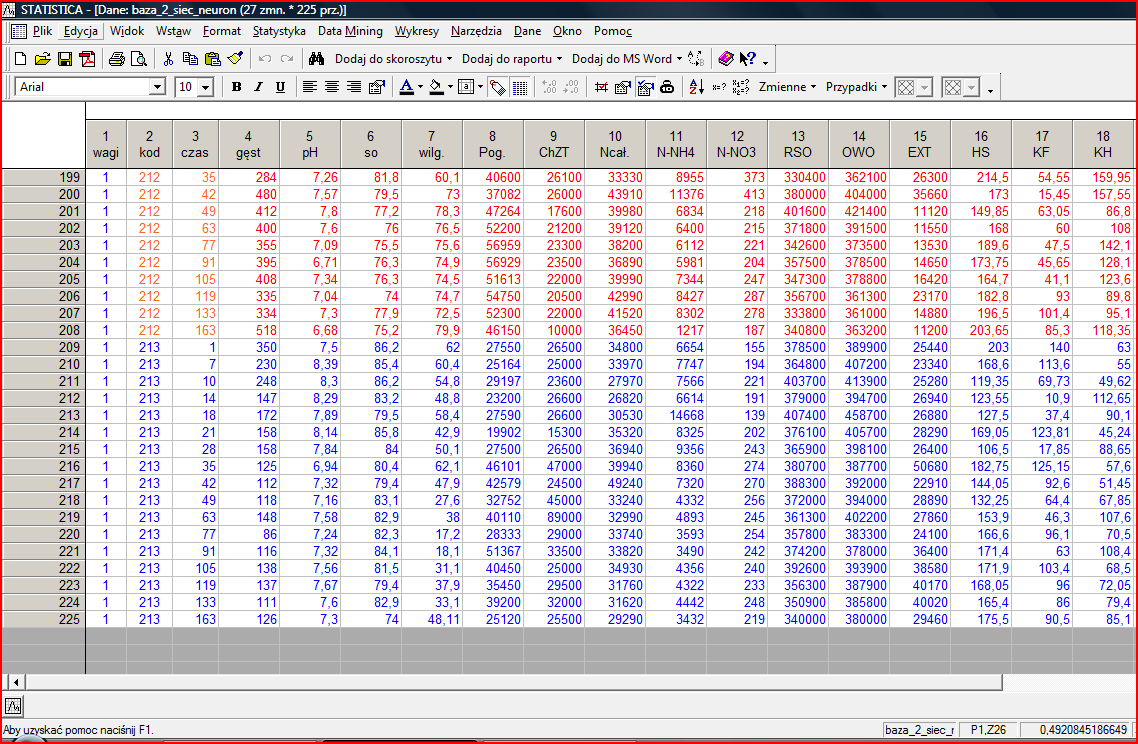This screenshot has height=744, width=1138.
Task: Expand the Arial font name dropdown
Action: [x=157, y=87]
